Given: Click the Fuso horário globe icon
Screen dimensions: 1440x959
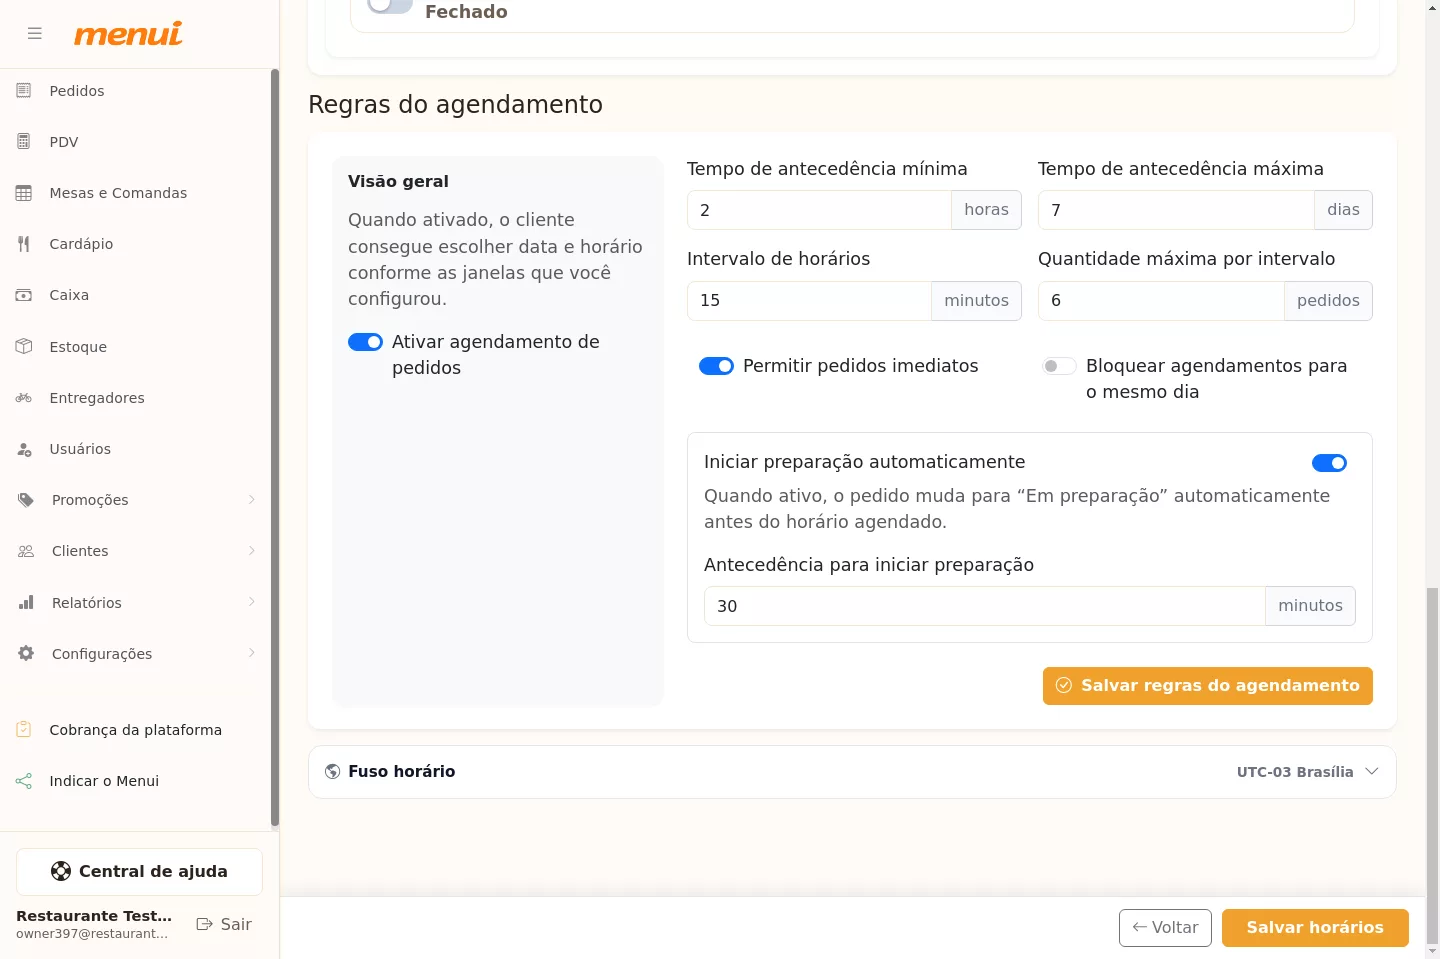Looking at the screenshot, I should [333, 772].
